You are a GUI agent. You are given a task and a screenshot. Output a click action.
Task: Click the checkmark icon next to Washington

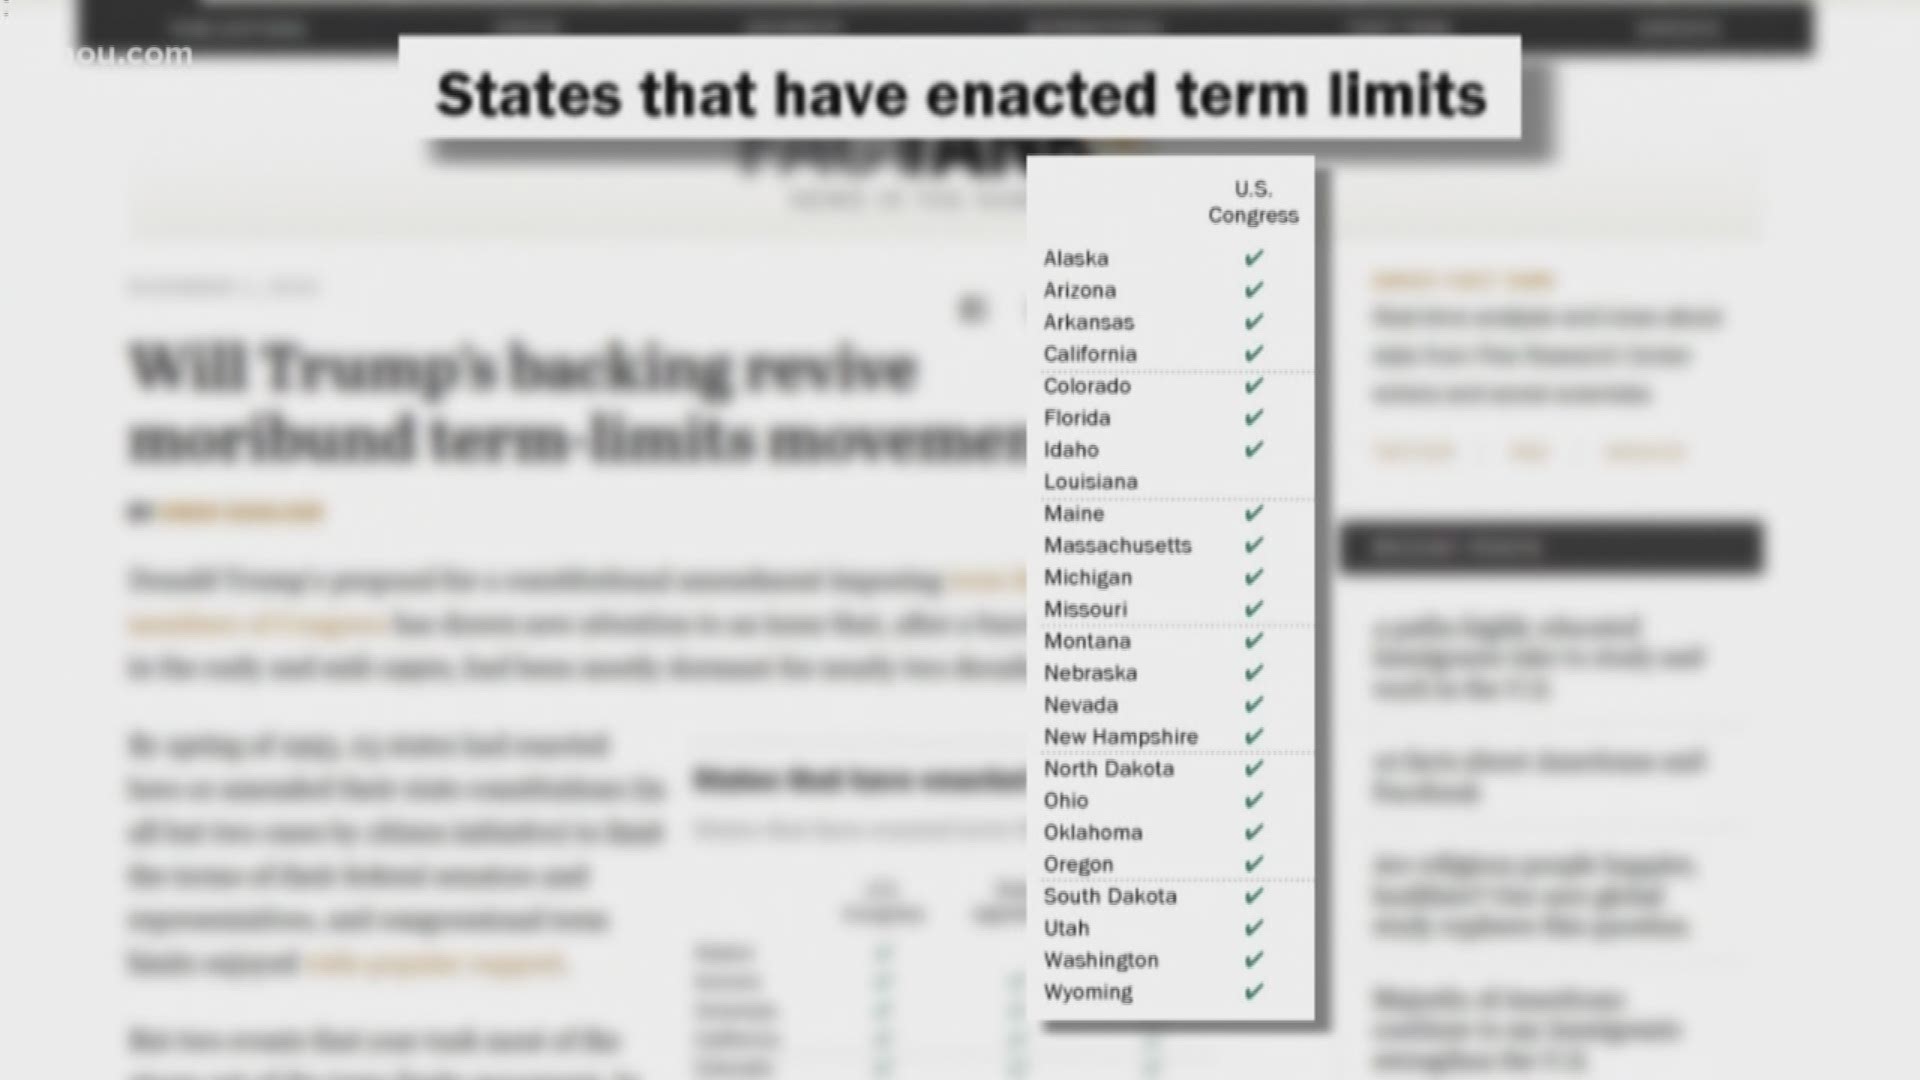click(x=1254, y=959)
